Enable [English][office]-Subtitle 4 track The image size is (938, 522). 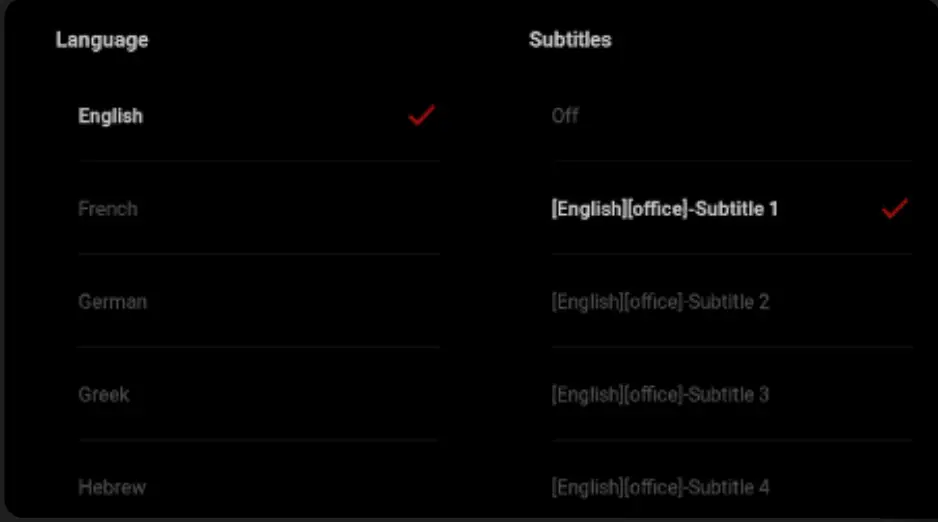[x=660, y=488]
